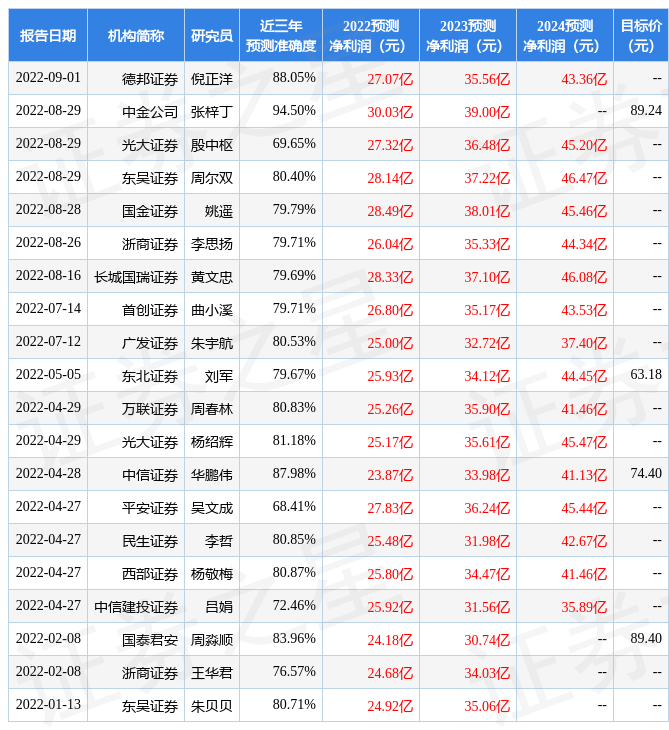The height and width of the screenshot is (730, 669).
Task: Select accuracy value 94.50%
Action: 294,111
